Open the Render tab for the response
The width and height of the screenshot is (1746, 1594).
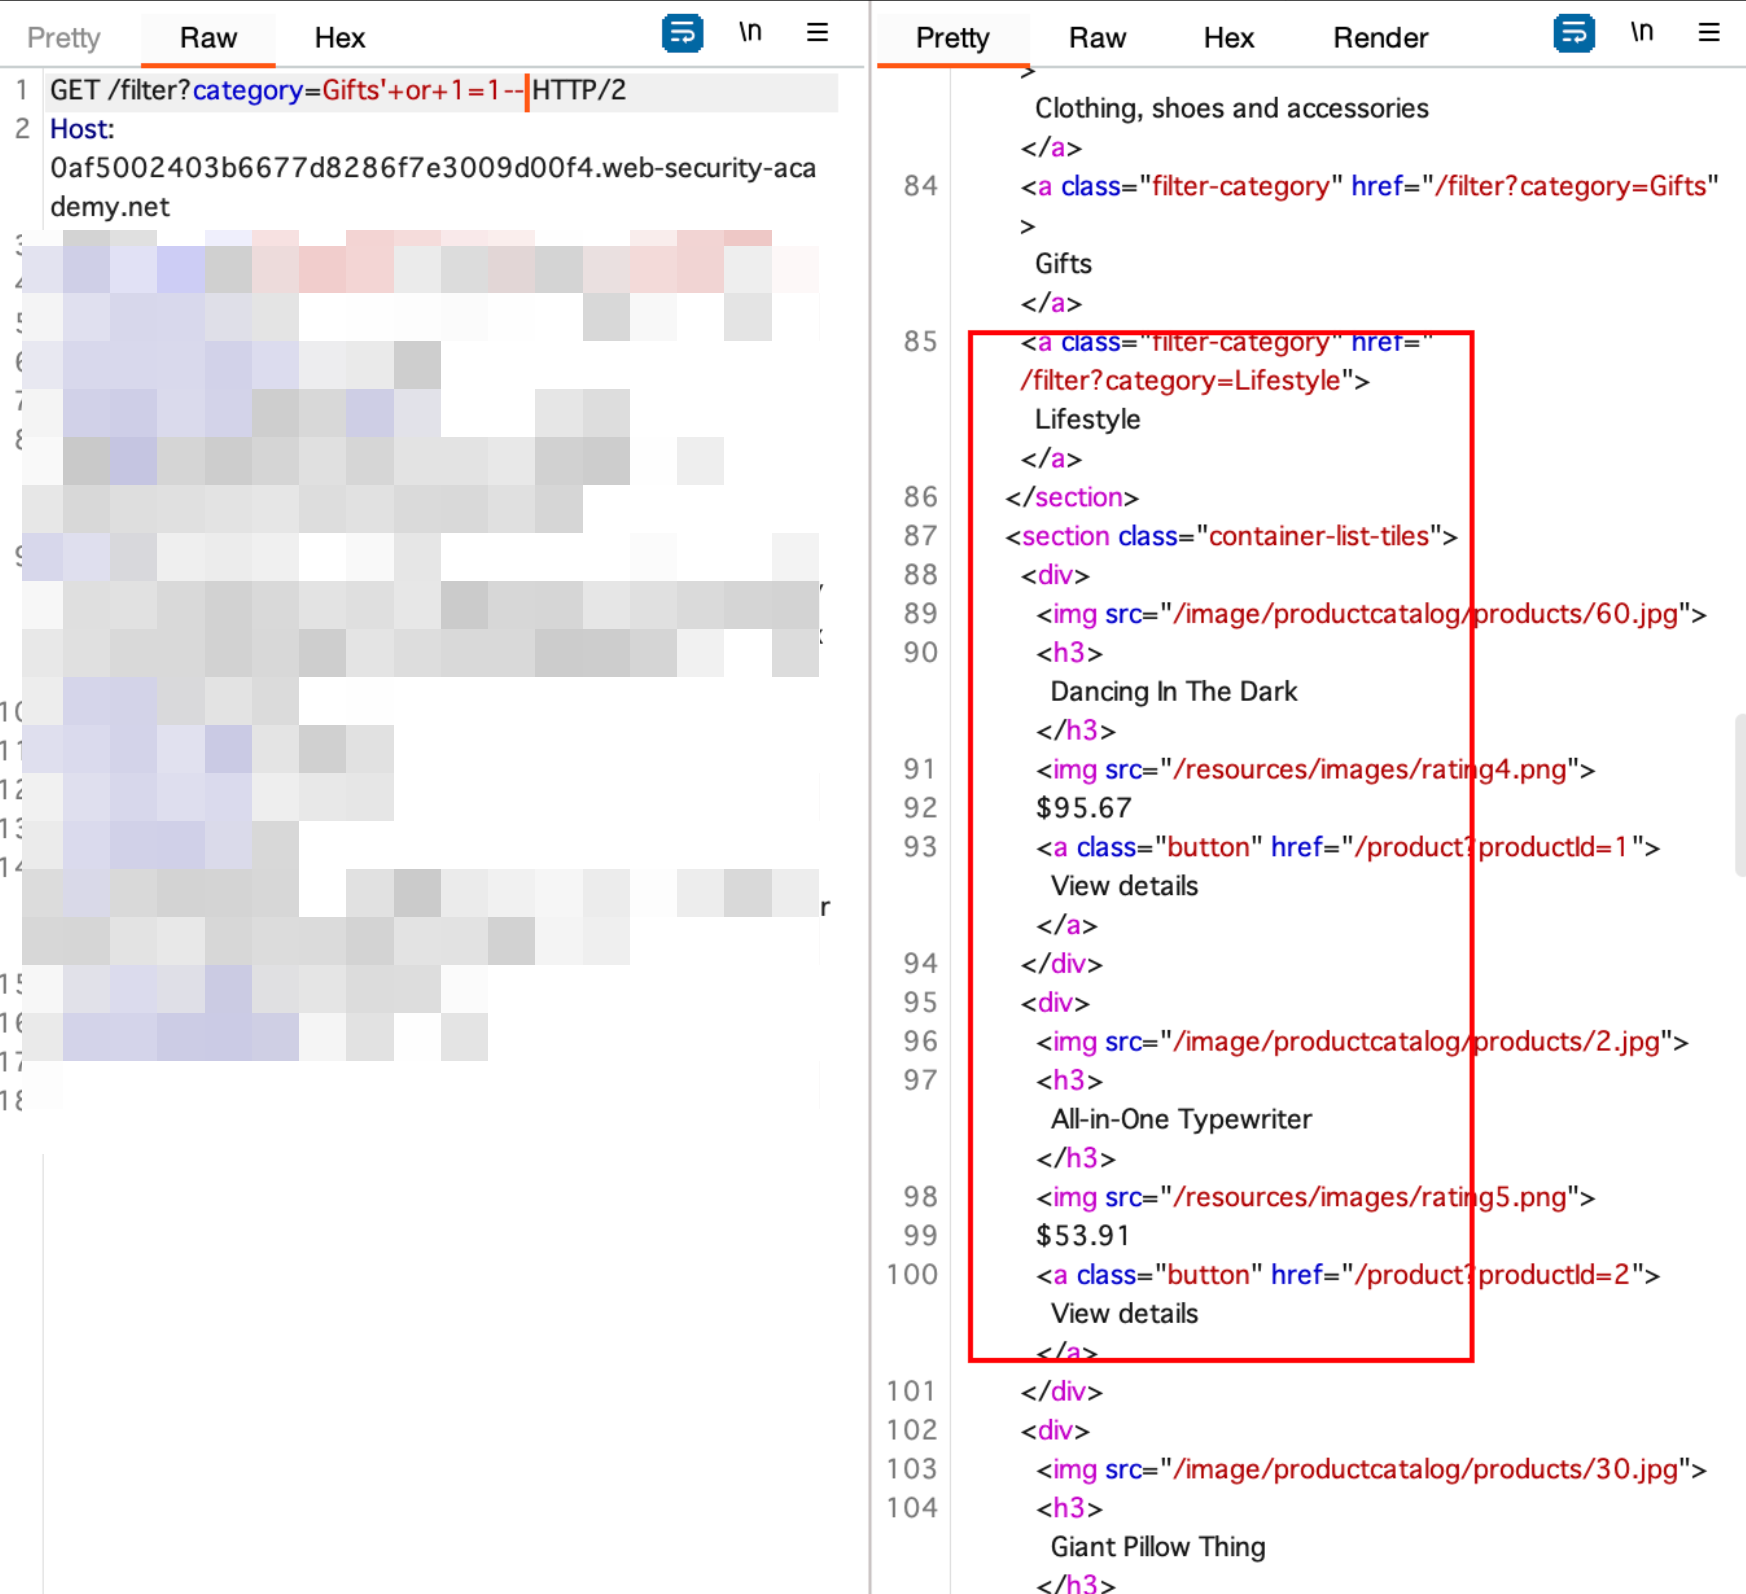(1380, 37)
